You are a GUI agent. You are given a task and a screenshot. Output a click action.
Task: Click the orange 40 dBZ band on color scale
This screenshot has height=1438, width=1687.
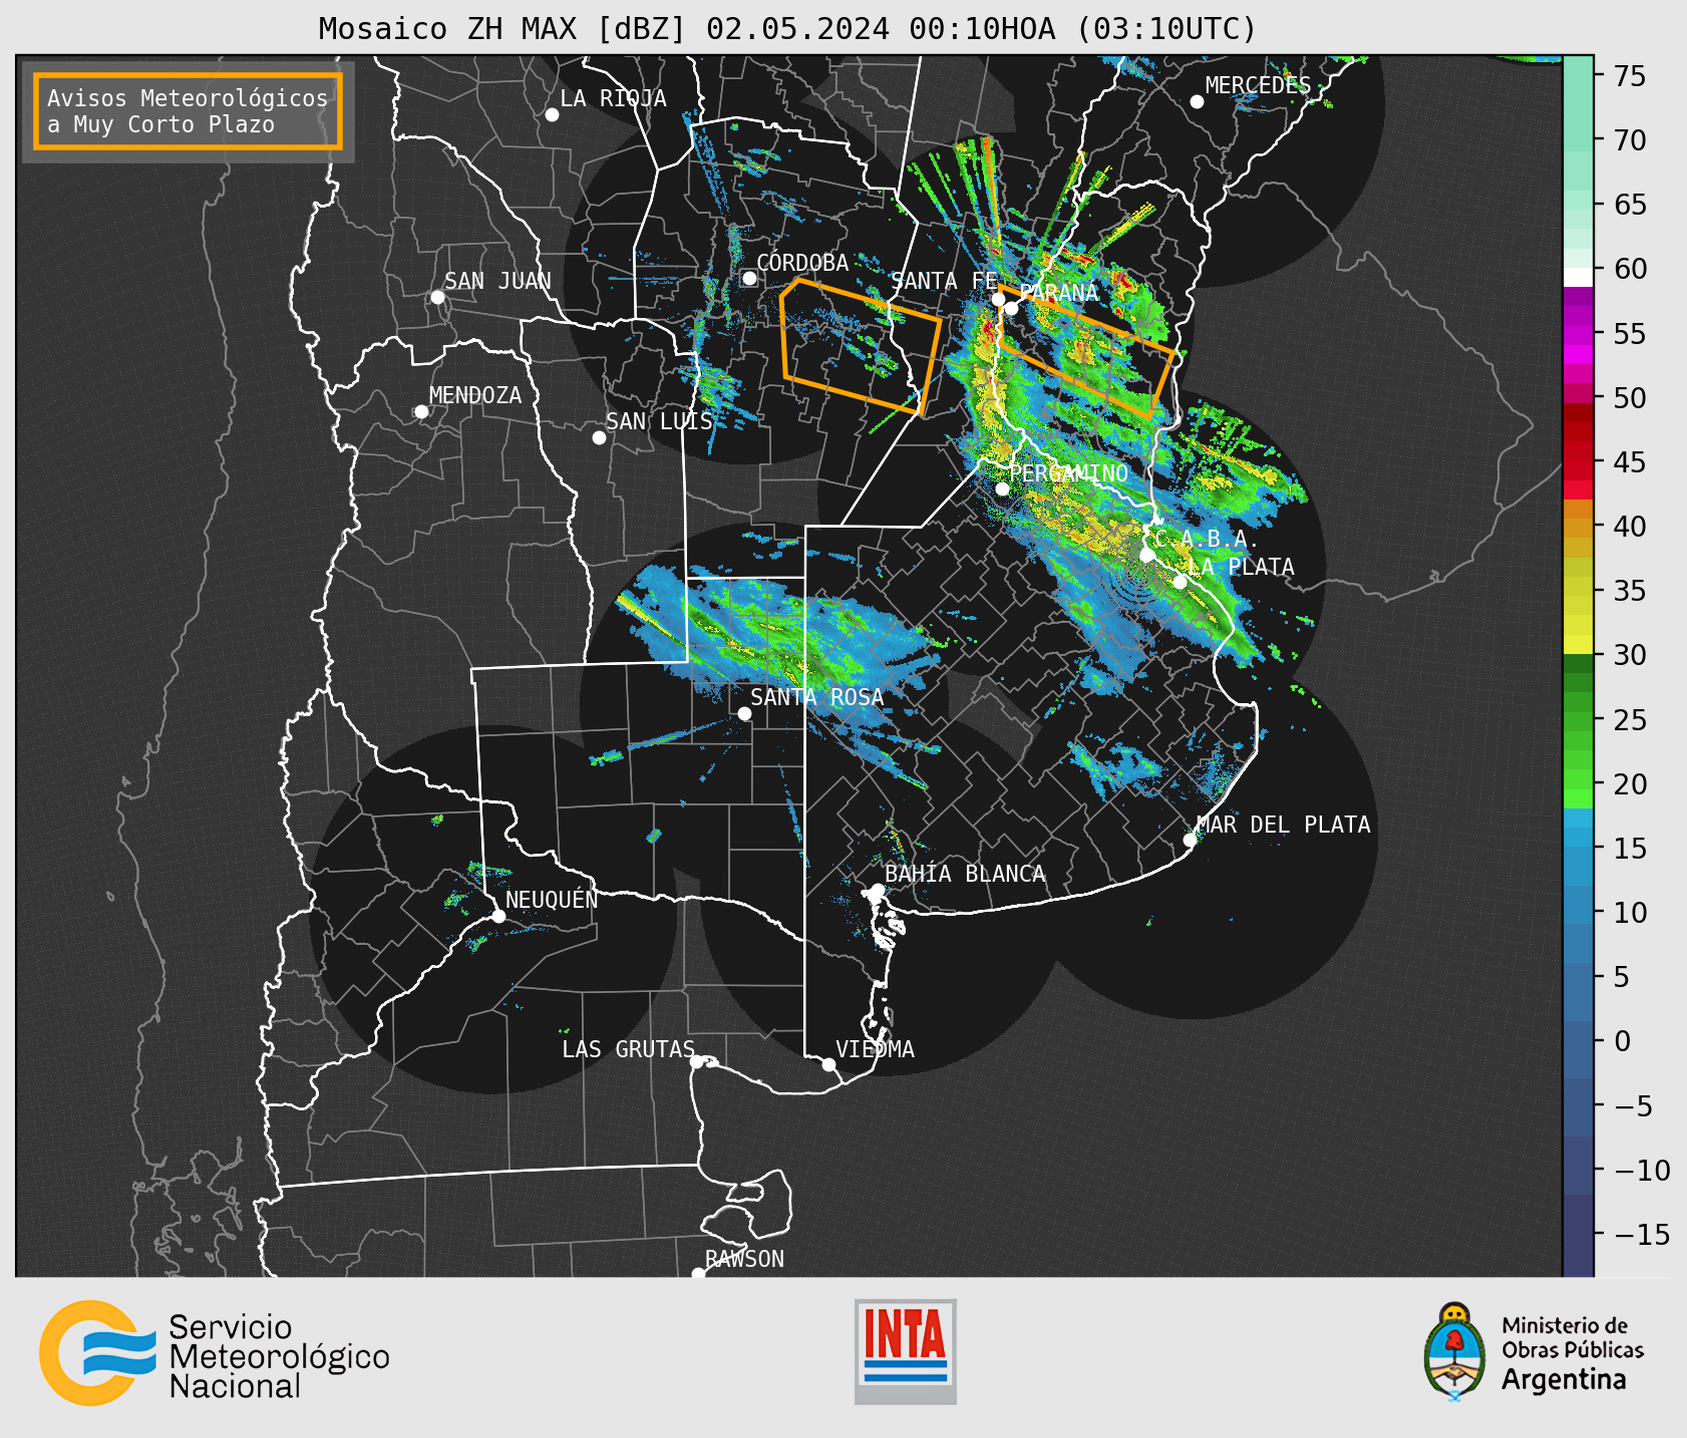coord(1578,526)
